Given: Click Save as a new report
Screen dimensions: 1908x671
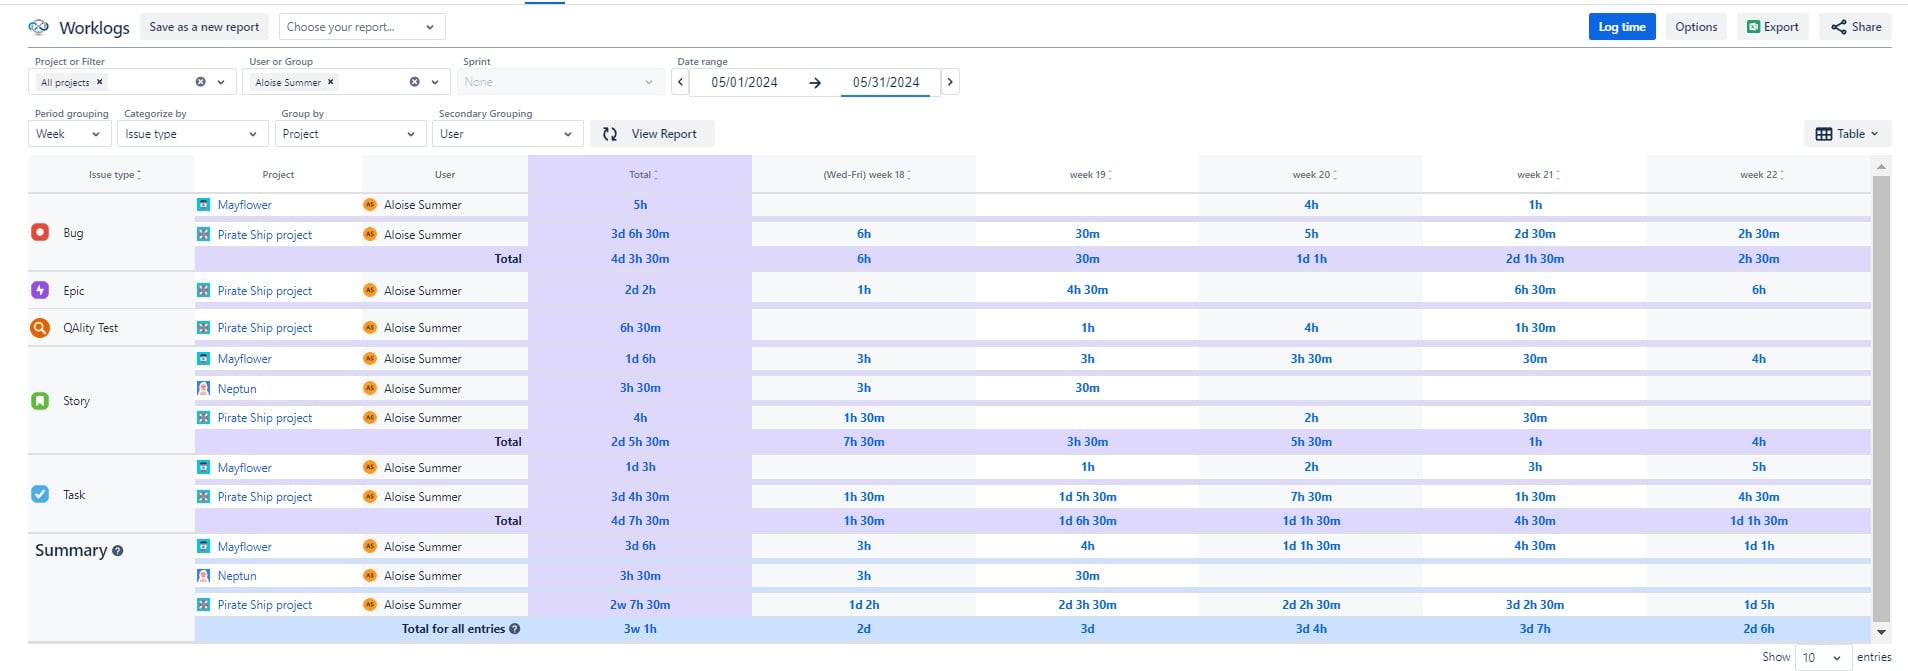Looking at the screenshot, I should (x=204, y=27).
